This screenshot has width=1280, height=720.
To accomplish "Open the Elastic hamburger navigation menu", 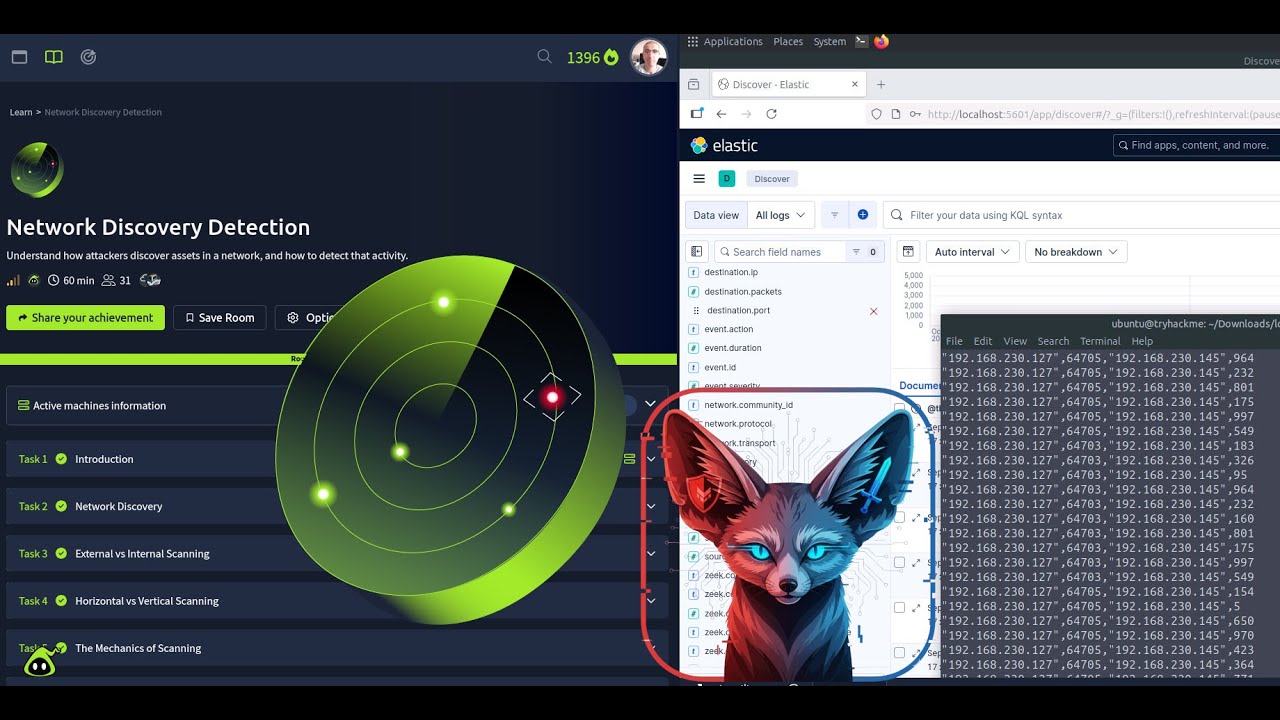I will (699, 179).
